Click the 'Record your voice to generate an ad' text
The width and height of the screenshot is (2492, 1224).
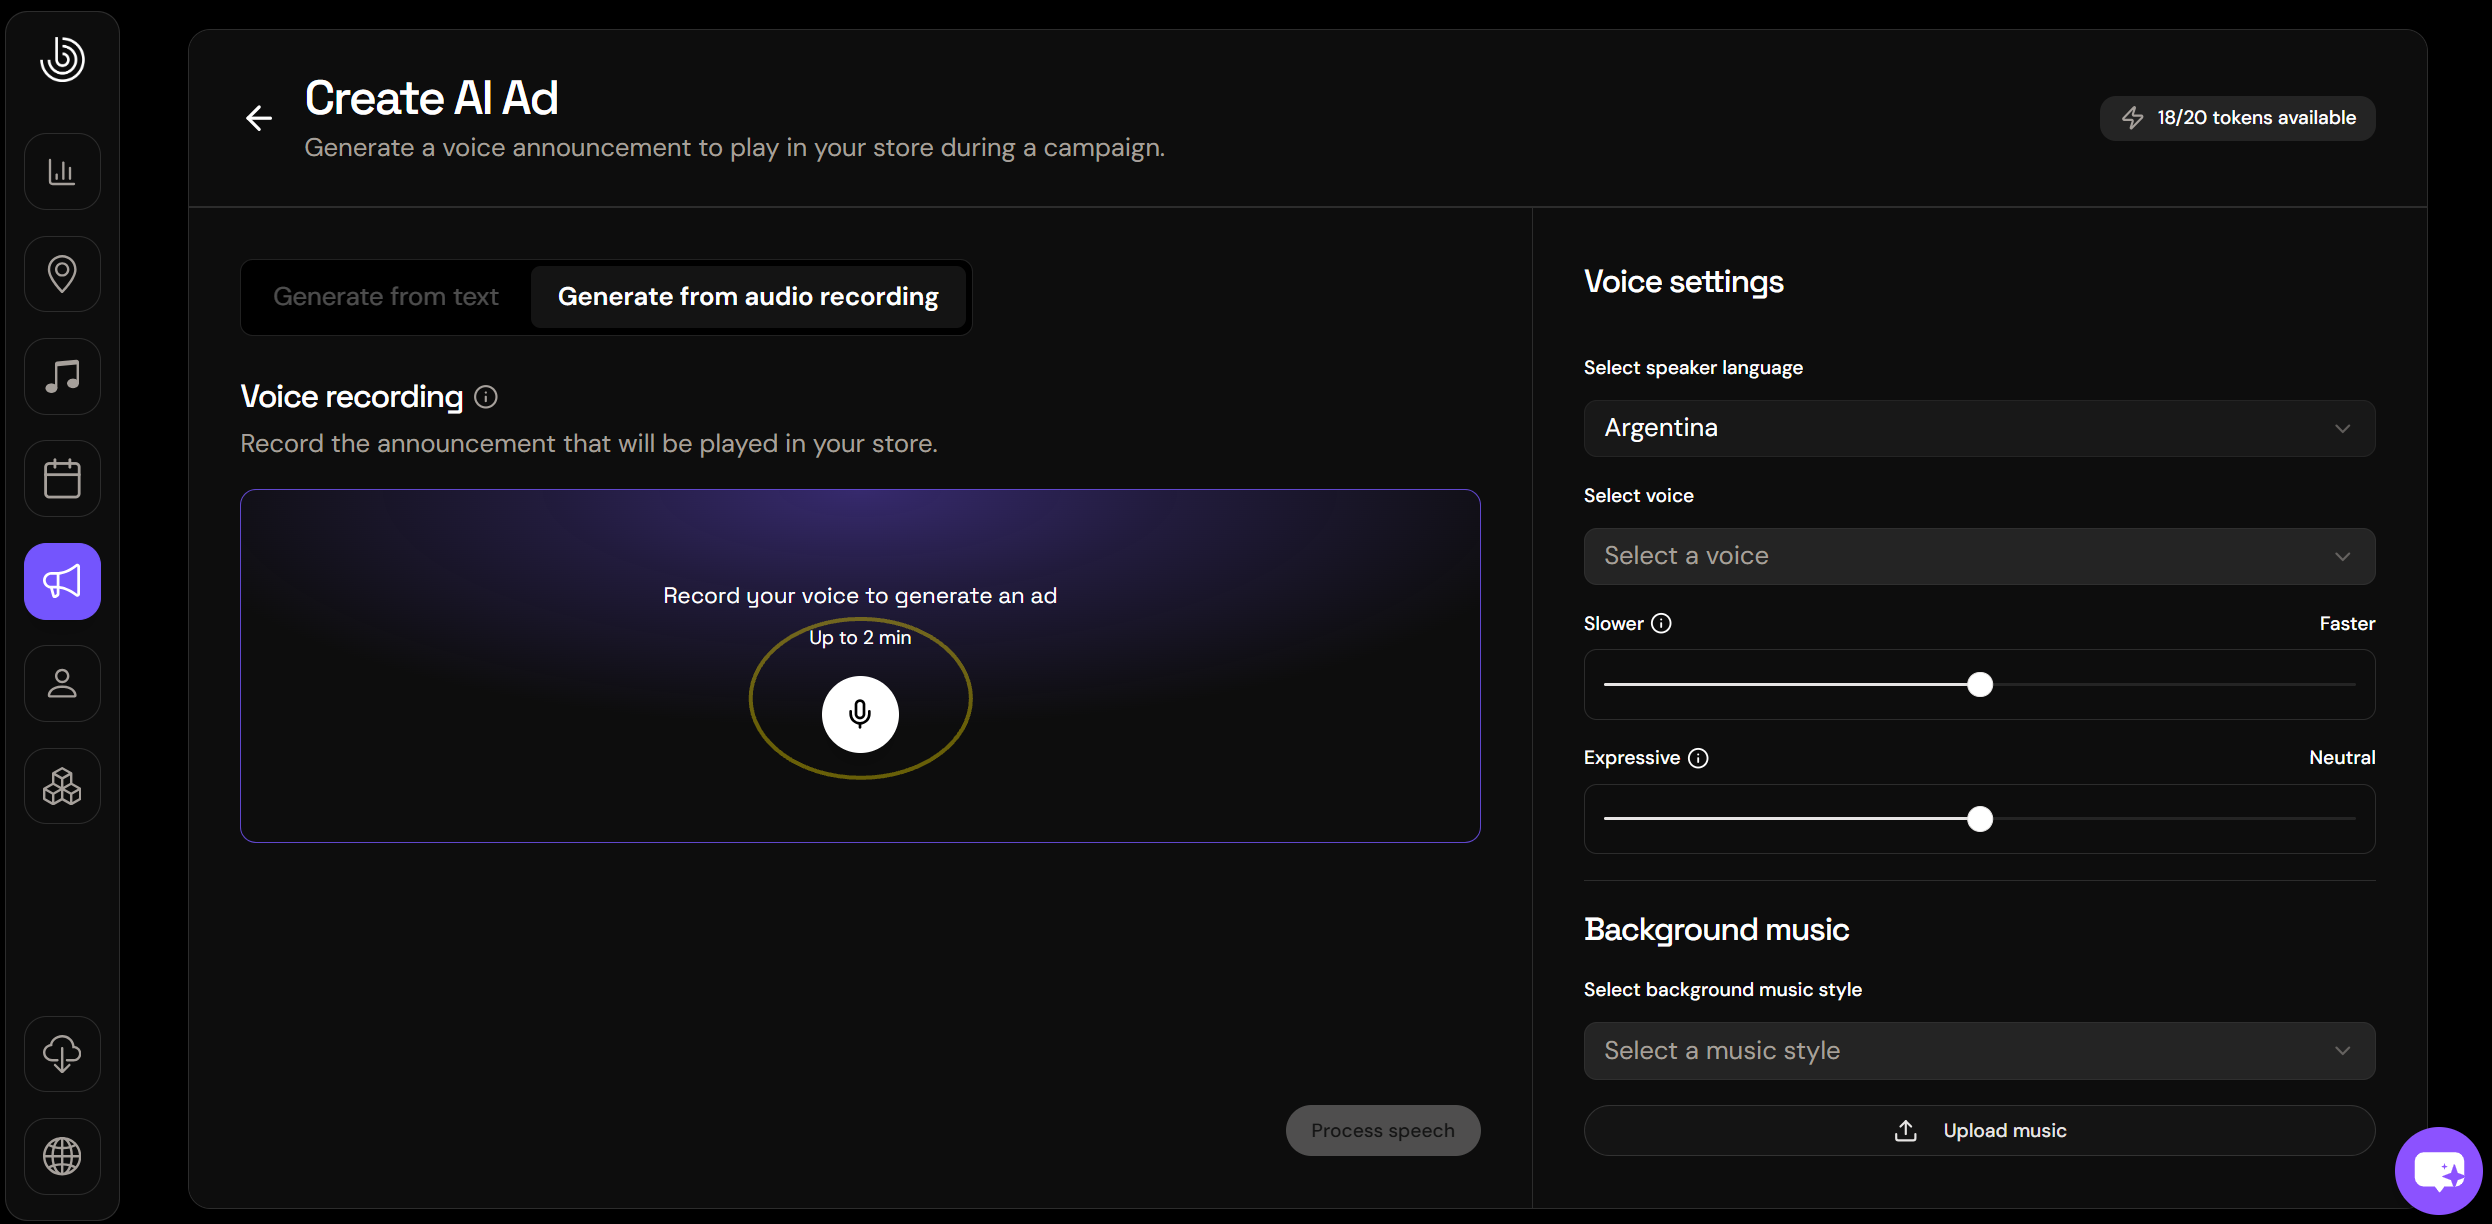point(860,596)
